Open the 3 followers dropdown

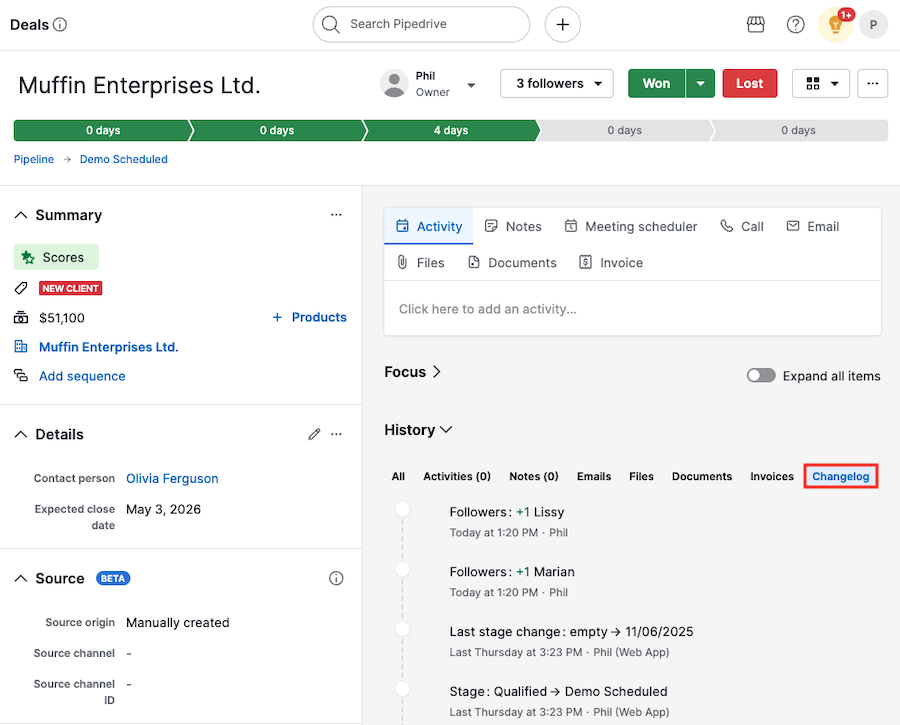pos(556,83)
